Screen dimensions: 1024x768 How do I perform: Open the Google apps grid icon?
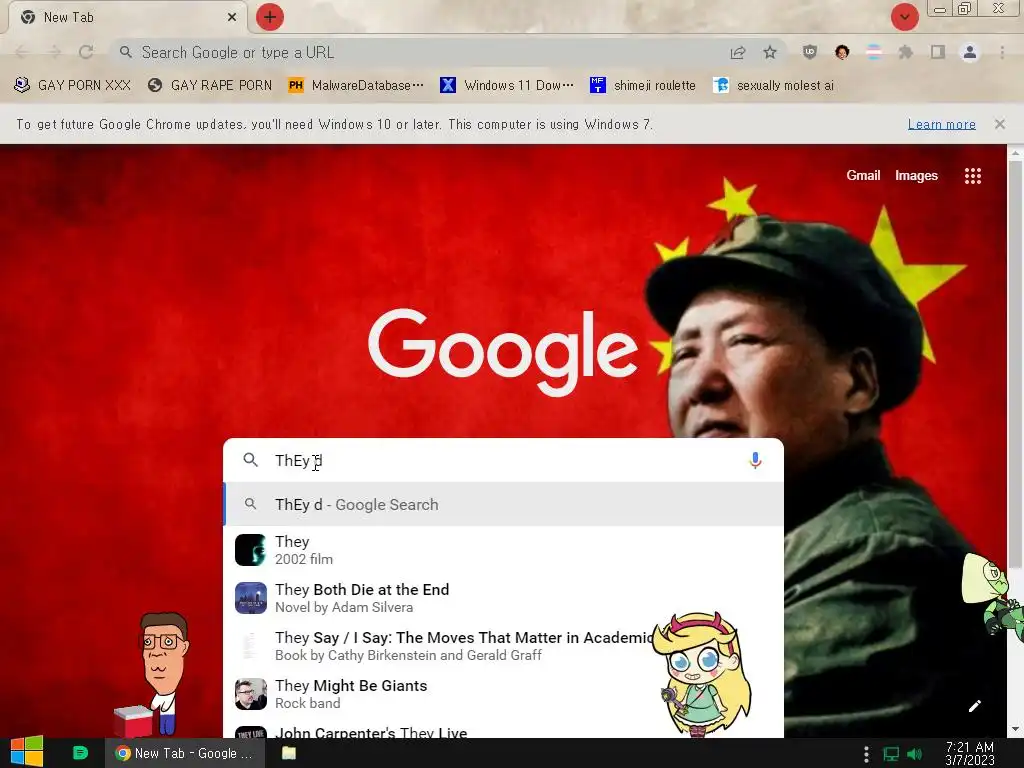click(973, 176)
